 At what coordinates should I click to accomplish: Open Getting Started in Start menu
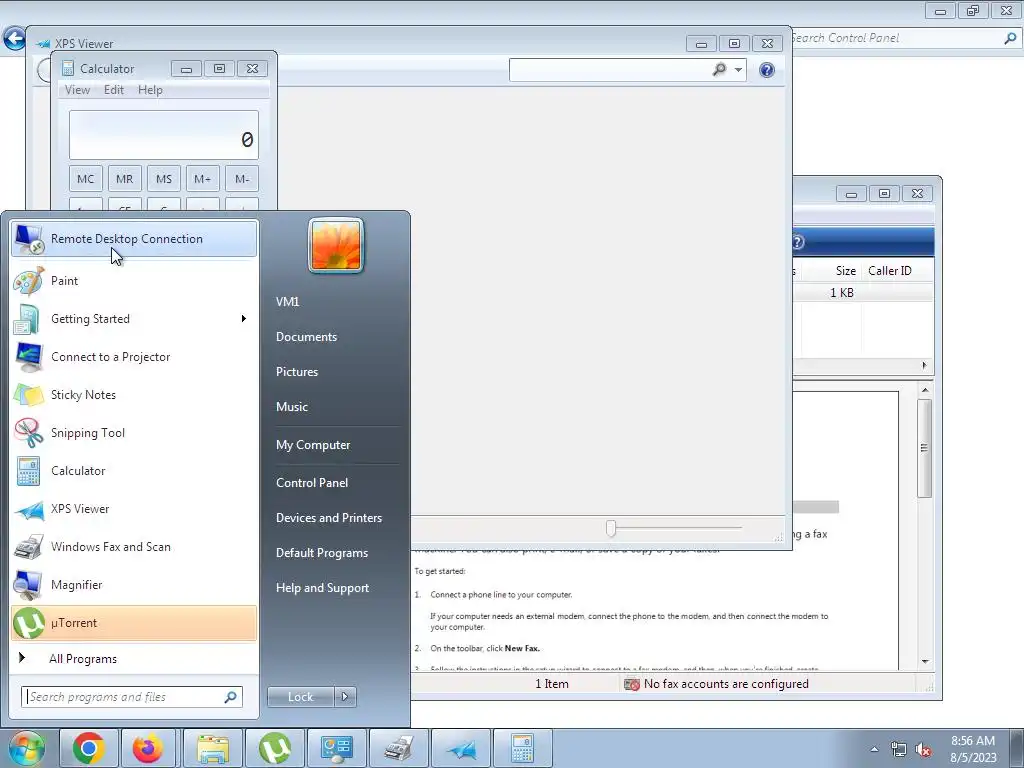134,319
